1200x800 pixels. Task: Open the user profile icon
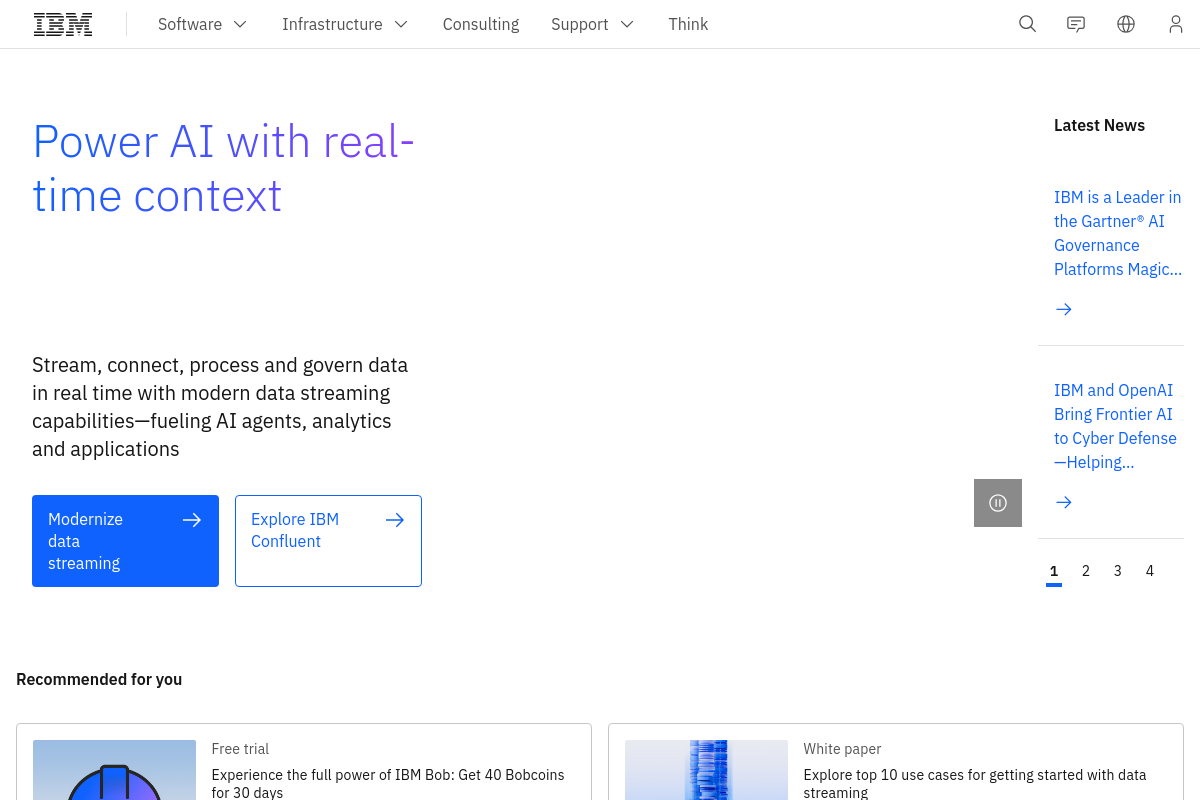pos(1176,24)
